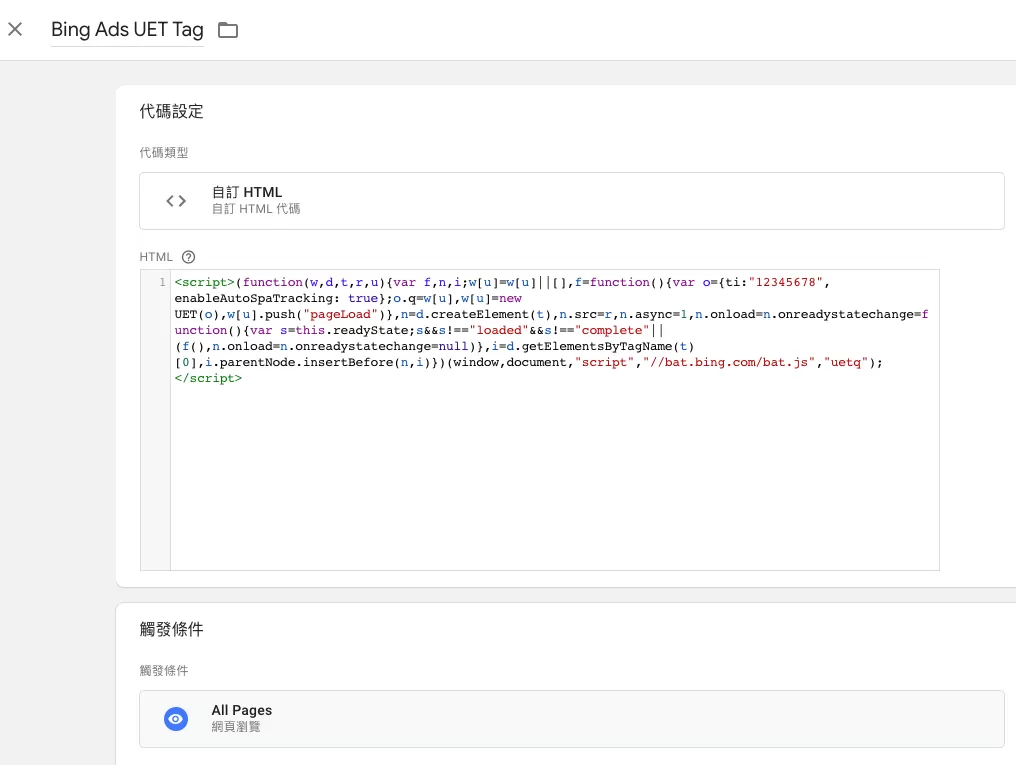The height and width of the screenshot is (765, 1016).
Task: Open the folder icon beside tag name
Action: [x=228, y=30]
